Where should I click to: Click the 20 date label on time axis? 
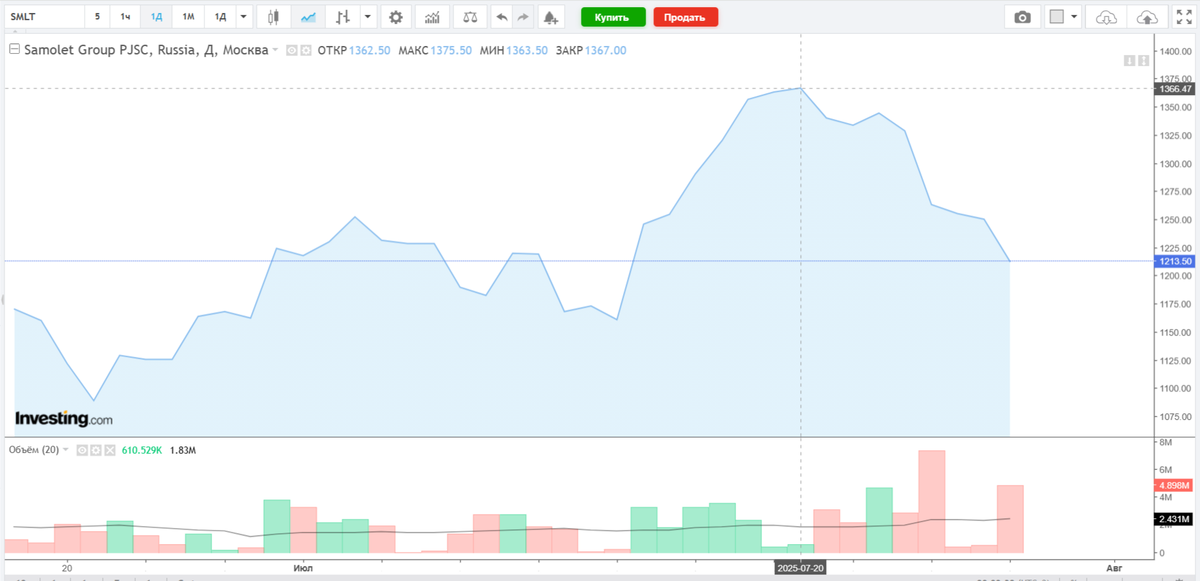(x=67, y=567)
